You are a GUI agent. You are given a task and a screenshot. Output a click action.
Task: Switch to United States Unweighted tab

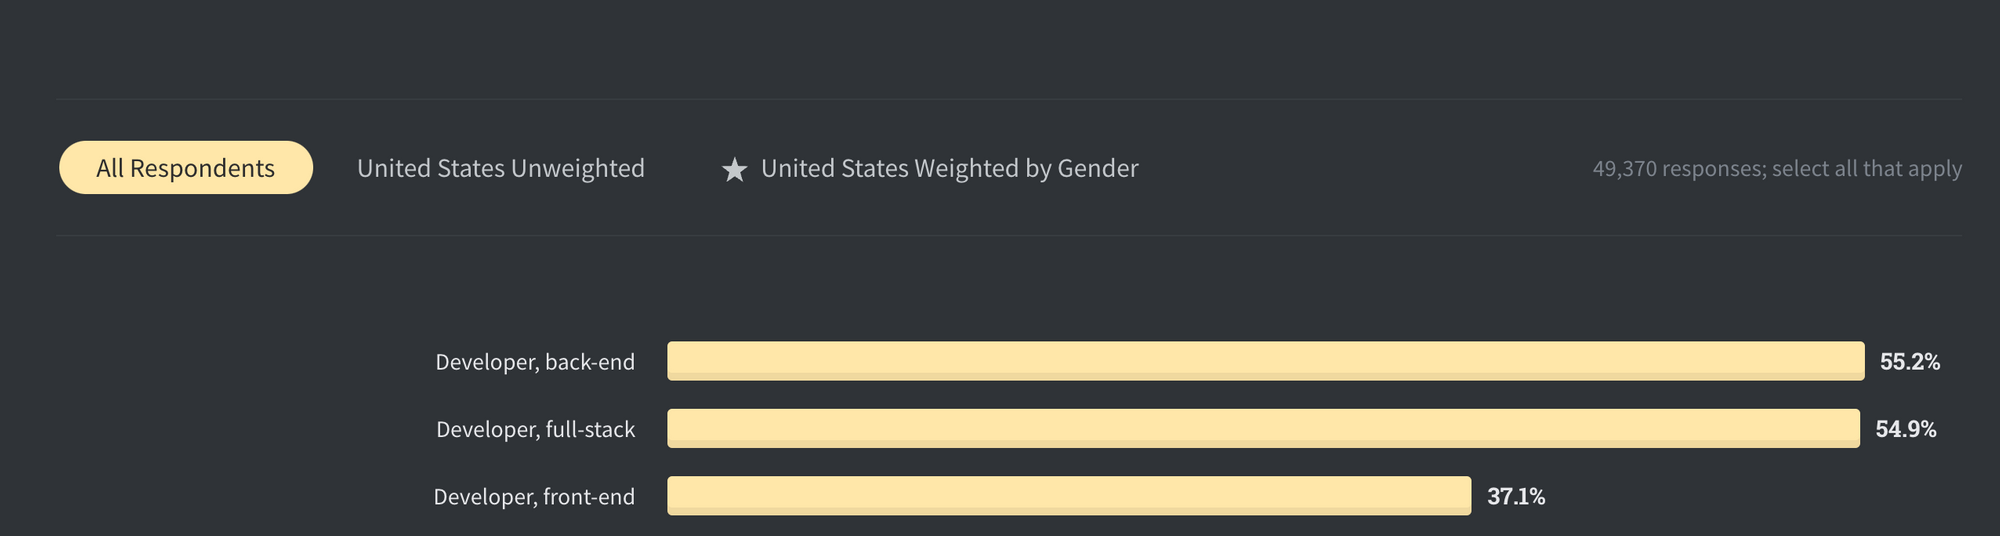501,168
